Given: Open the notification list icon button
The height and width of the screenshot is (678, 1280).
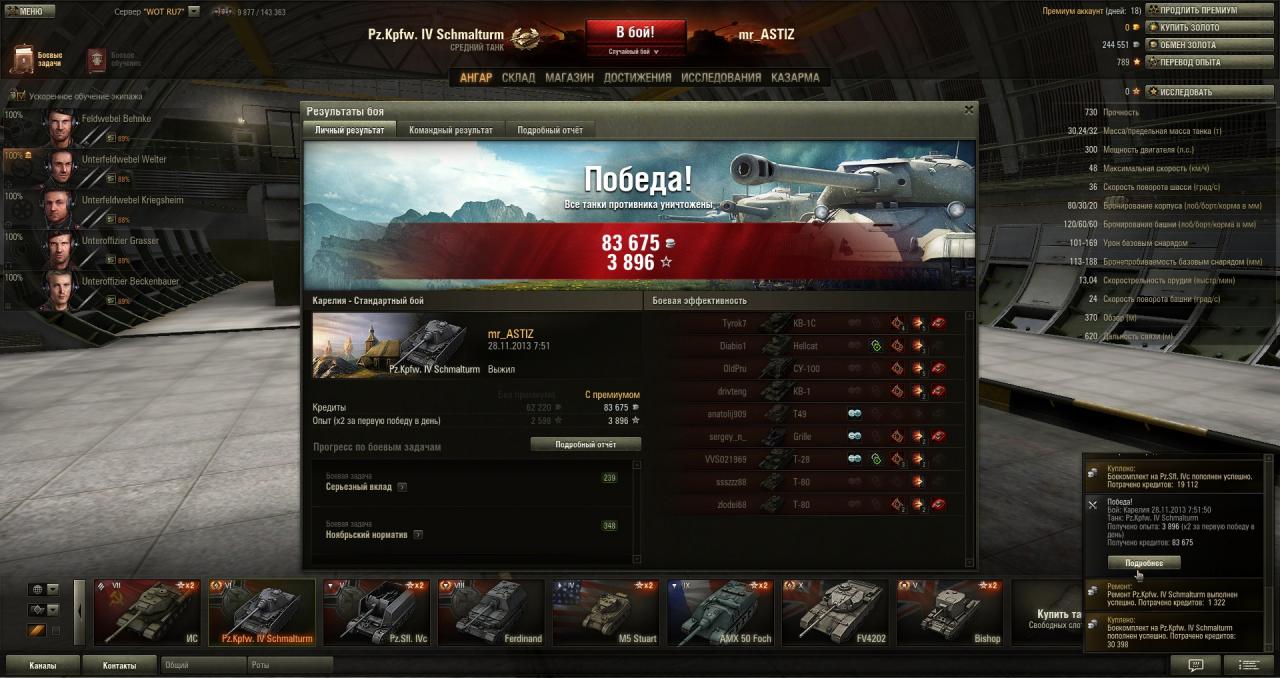Looking at the screenshot, I should point(1248,665).
